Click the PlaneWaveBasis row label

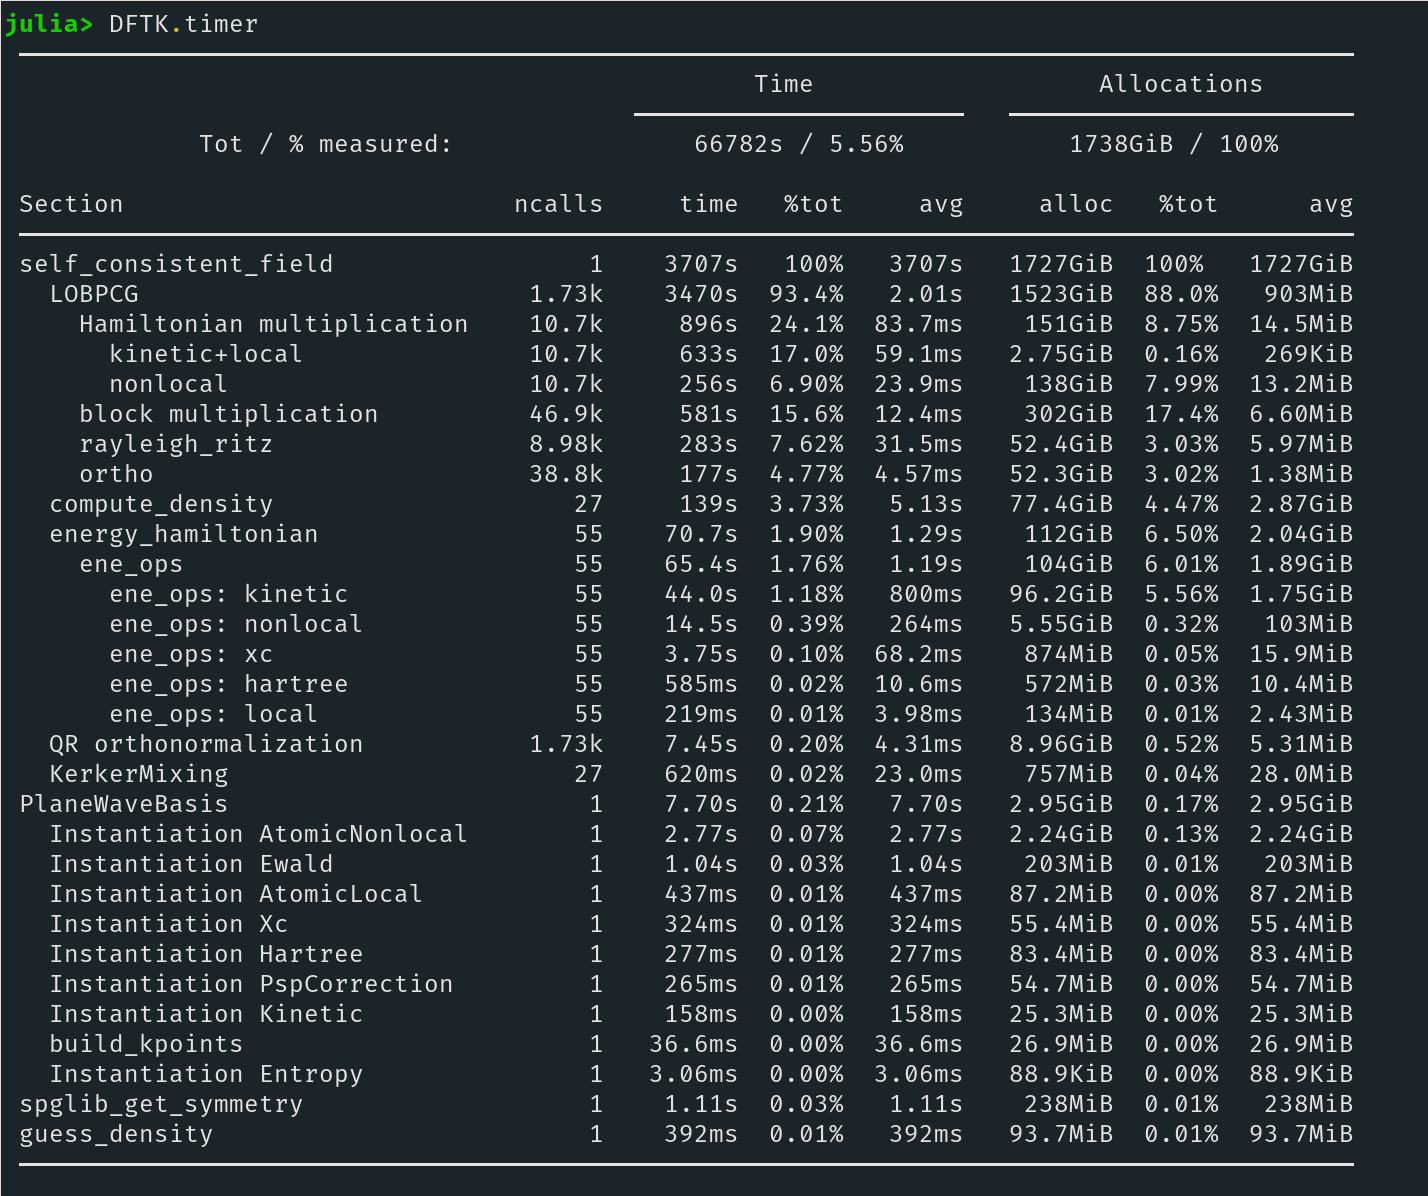pos(124,804)
